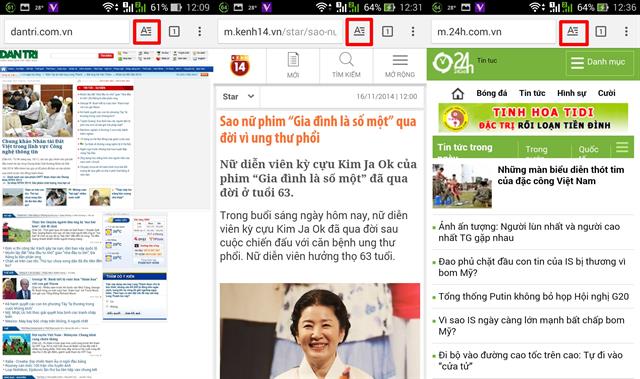Tap the photo of actress Kim Ja Ok
The image size is (640, 379).
(x=320, y=331)
